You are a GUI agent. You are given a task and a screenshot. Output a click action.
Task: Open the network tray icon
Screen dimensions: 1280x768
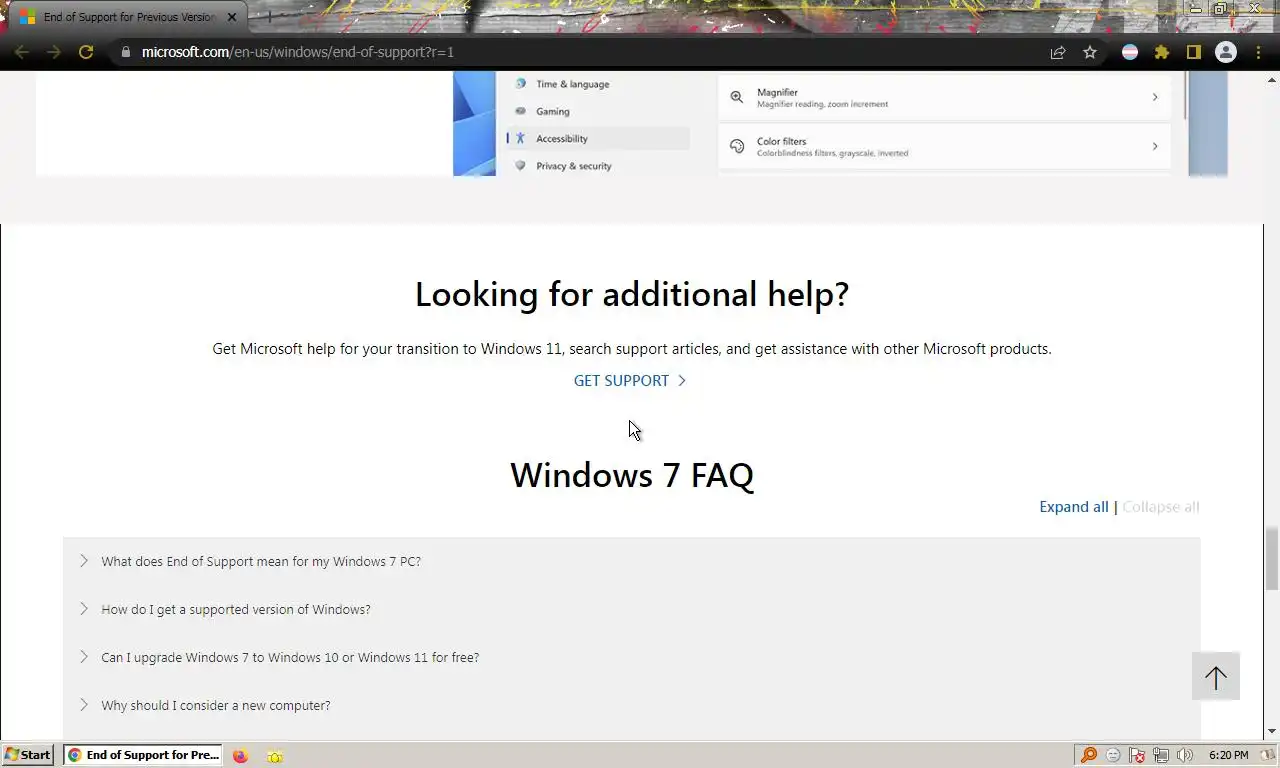point(1161,755)
